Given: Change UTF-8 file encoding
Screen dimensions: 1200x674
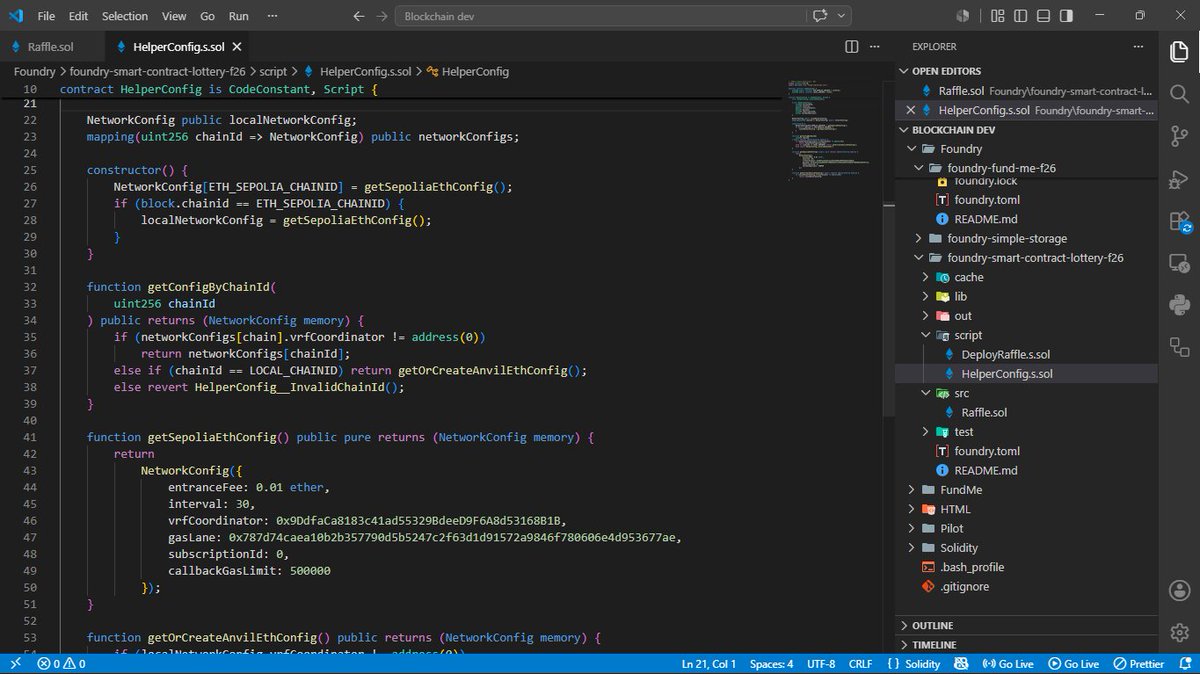Looking at the screenshot, I should click(819, 664).
